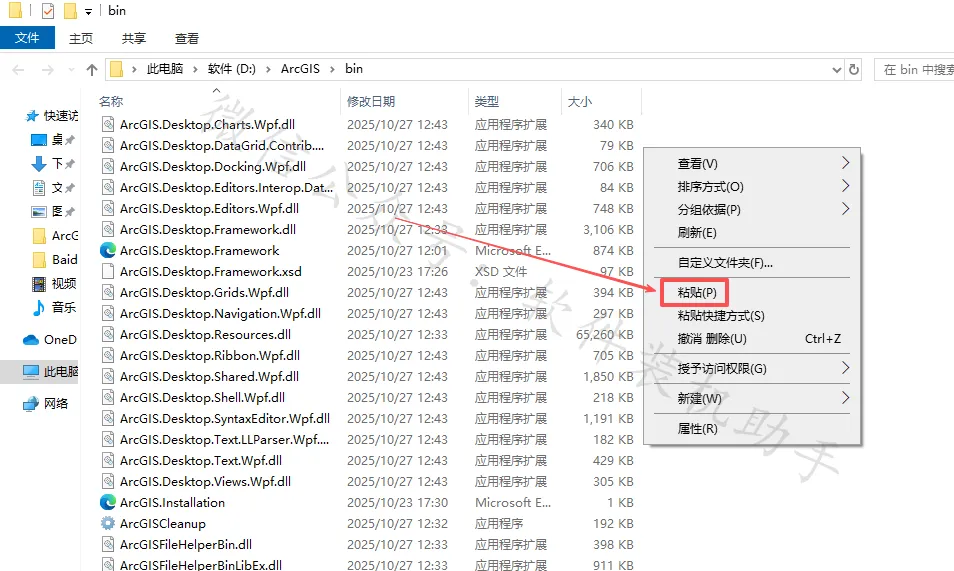
Task: Open quick access toolbar customize dropdown
Action: click(88, 12)
